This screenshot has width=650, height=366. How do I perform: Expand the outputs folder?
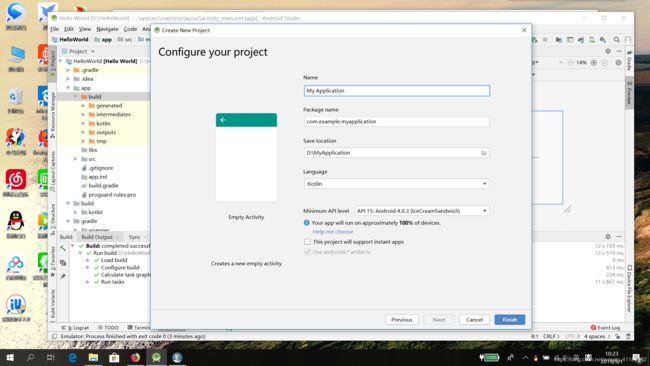(83, 132)
